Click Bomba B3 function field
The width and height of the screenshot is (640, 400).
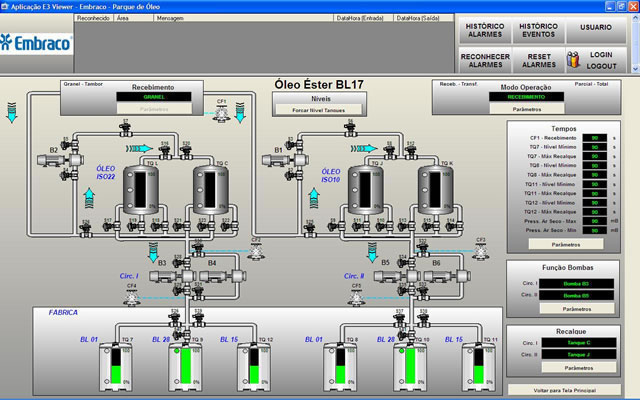tap(578, 284)
